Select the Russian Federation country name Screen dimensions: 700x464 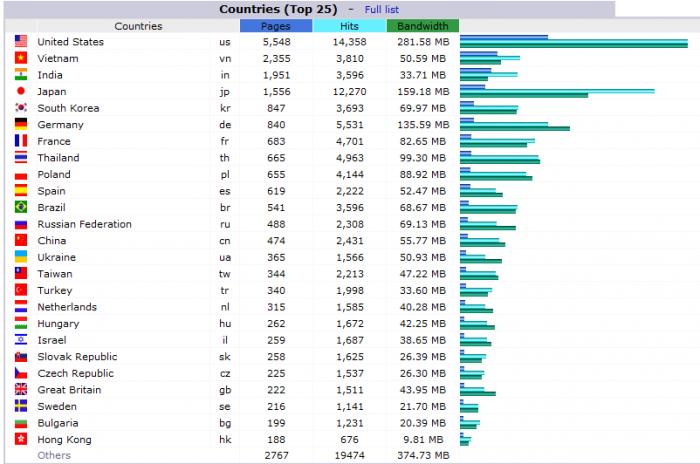pos(84,224)
